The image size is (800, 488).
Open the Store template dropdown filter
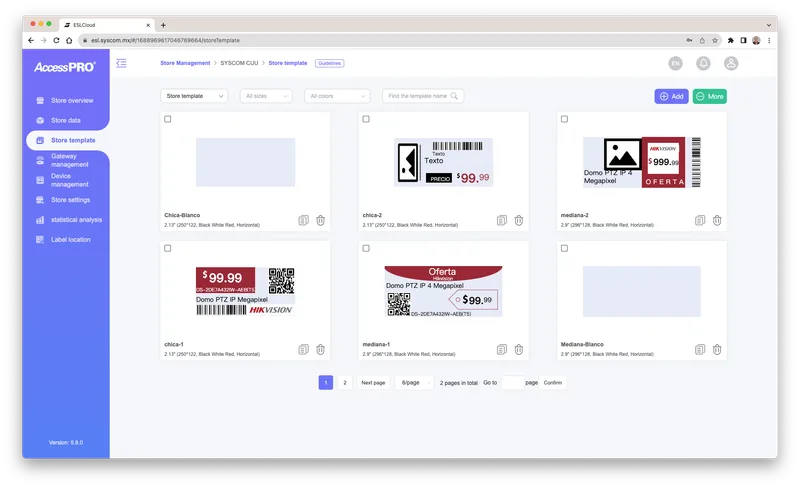pos(194,96)
